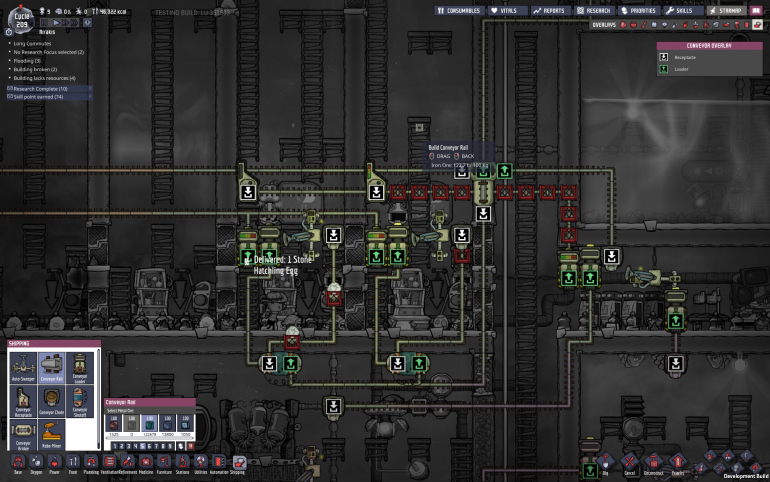Open the Priorities screen
This screenshot has height=482, width=770.
(639, 10)
